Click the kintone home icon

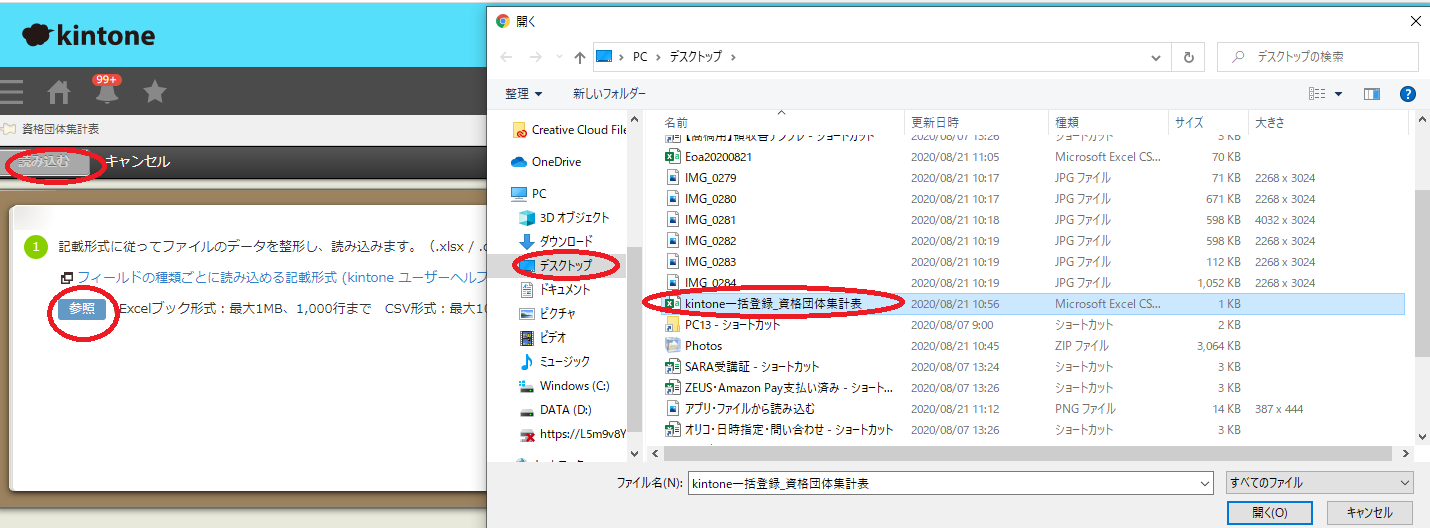coord(59,93)
